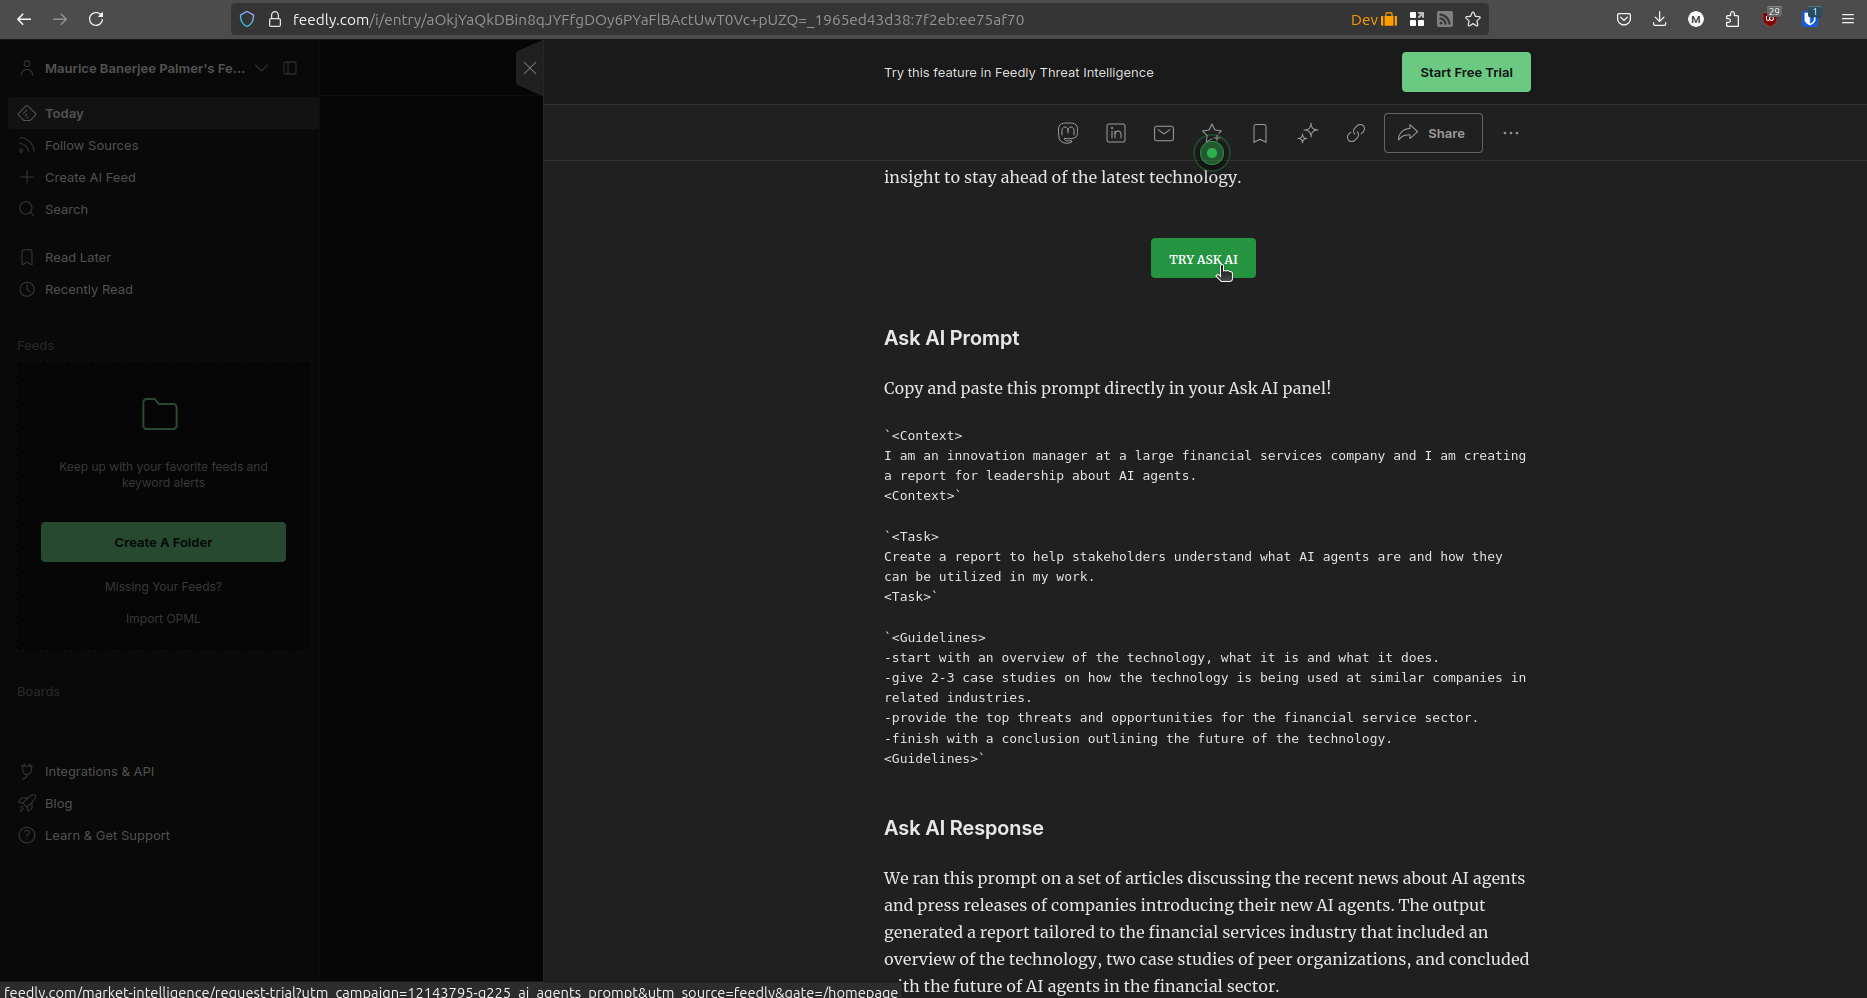The width and height of the screenshot is (1867, 998).
Task: Toggle Read Later bookmark on article
Action: [x=1259, y=132]
